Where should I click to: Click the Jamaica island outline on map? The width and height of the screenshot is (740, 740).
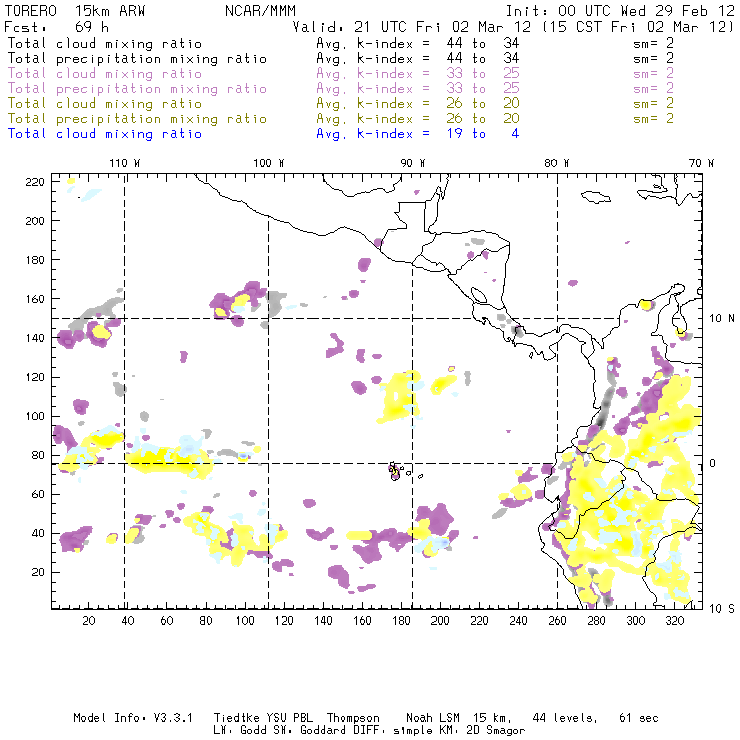pyautogui.click(x=596, y=196)
